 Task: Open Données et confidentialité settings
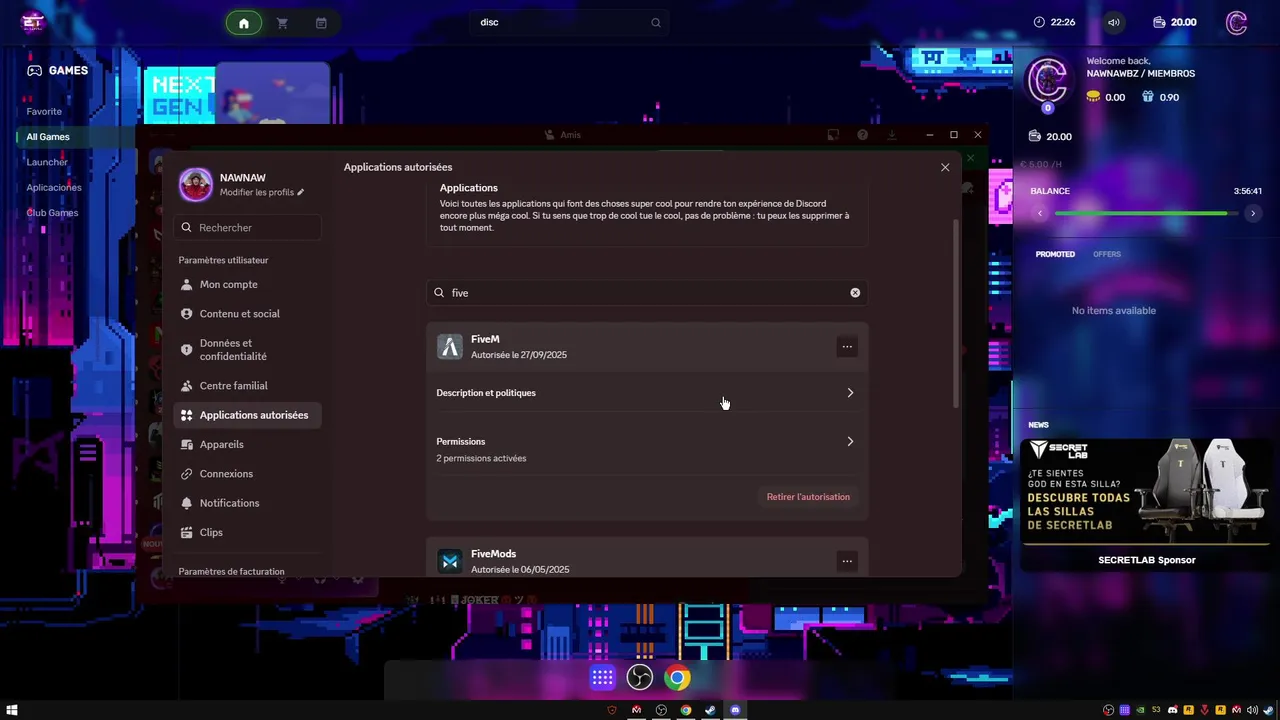(x=247, y=350)
